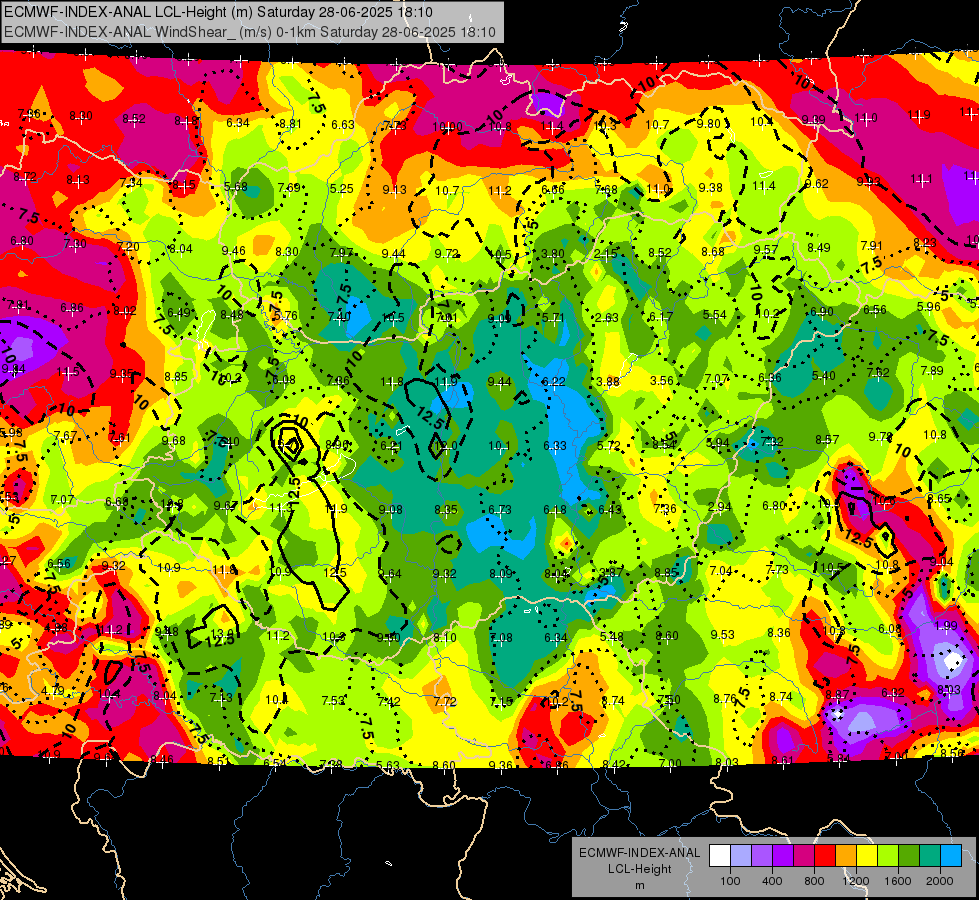Click the sky blue legend swatch above 2000
Screen dimensions: 979x900
click(951, 856)
